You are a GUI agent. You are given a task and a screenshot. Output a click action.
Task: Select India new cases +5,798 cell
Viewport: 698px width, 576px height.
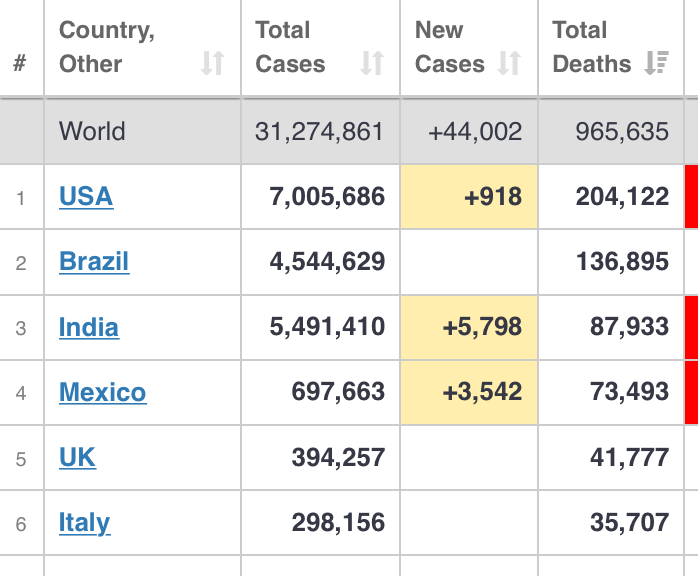(x=469, y=327)
